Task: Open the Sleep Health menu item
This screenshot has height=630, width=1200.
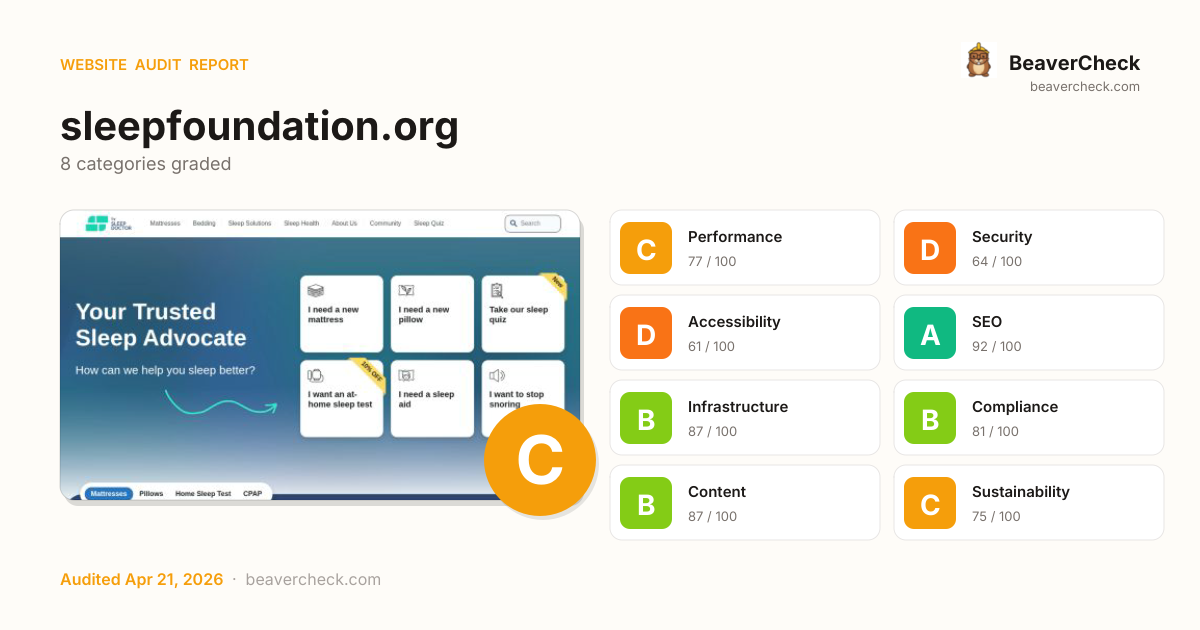Action: pos(301,223)
